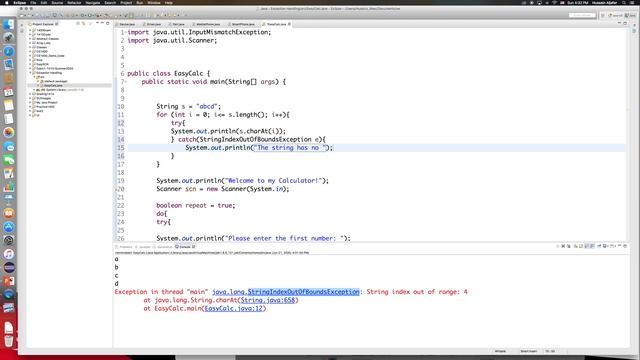
Task: Select the Exception Handling project
Action: (x=49, y=73)
